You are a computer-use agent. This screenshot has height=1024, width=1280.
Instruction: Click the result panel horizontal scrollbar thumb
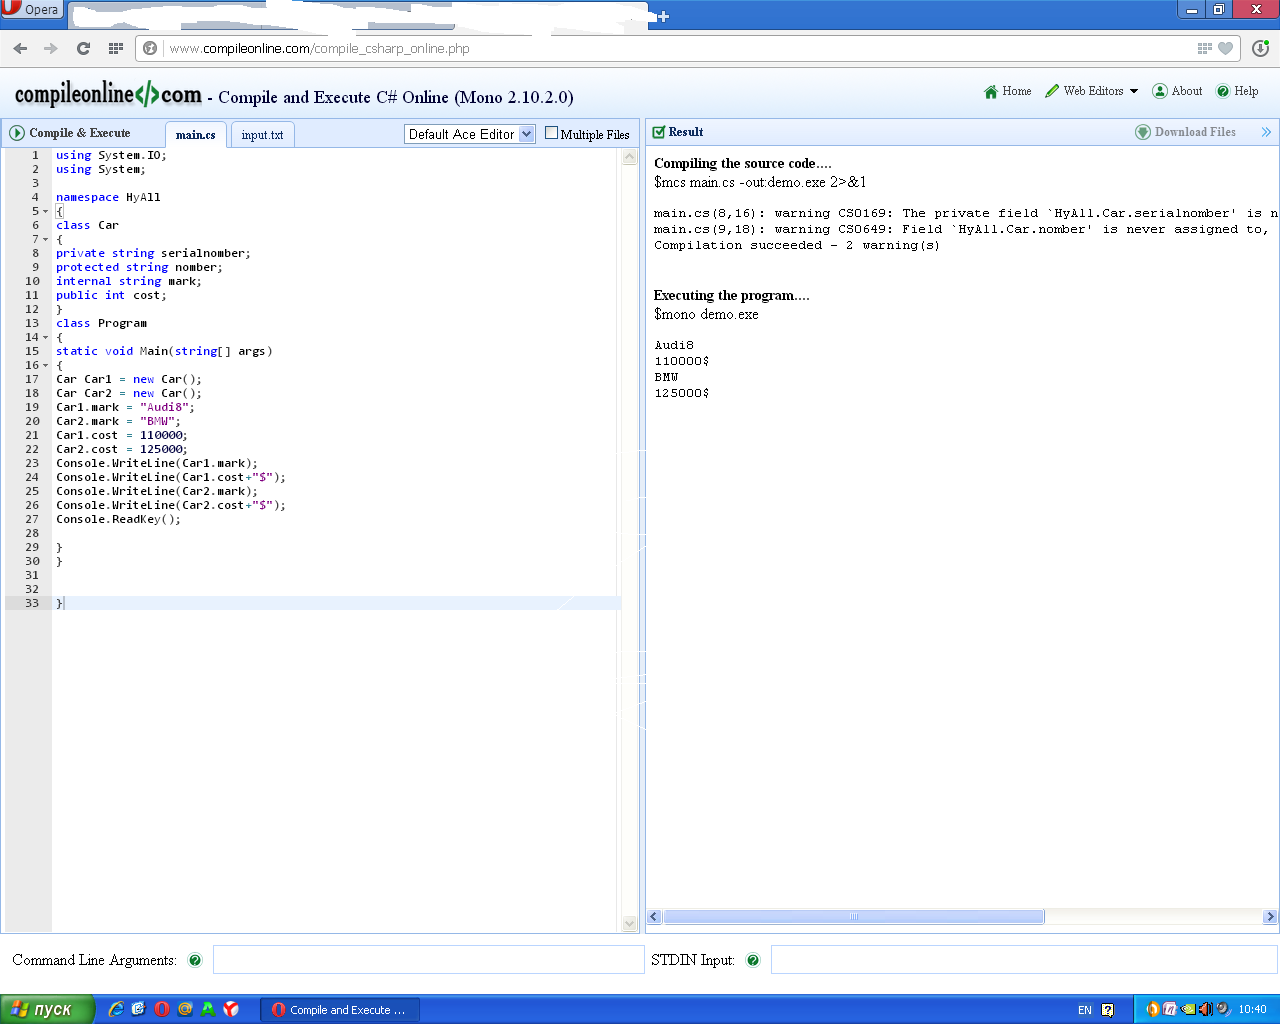click(854, 917)
